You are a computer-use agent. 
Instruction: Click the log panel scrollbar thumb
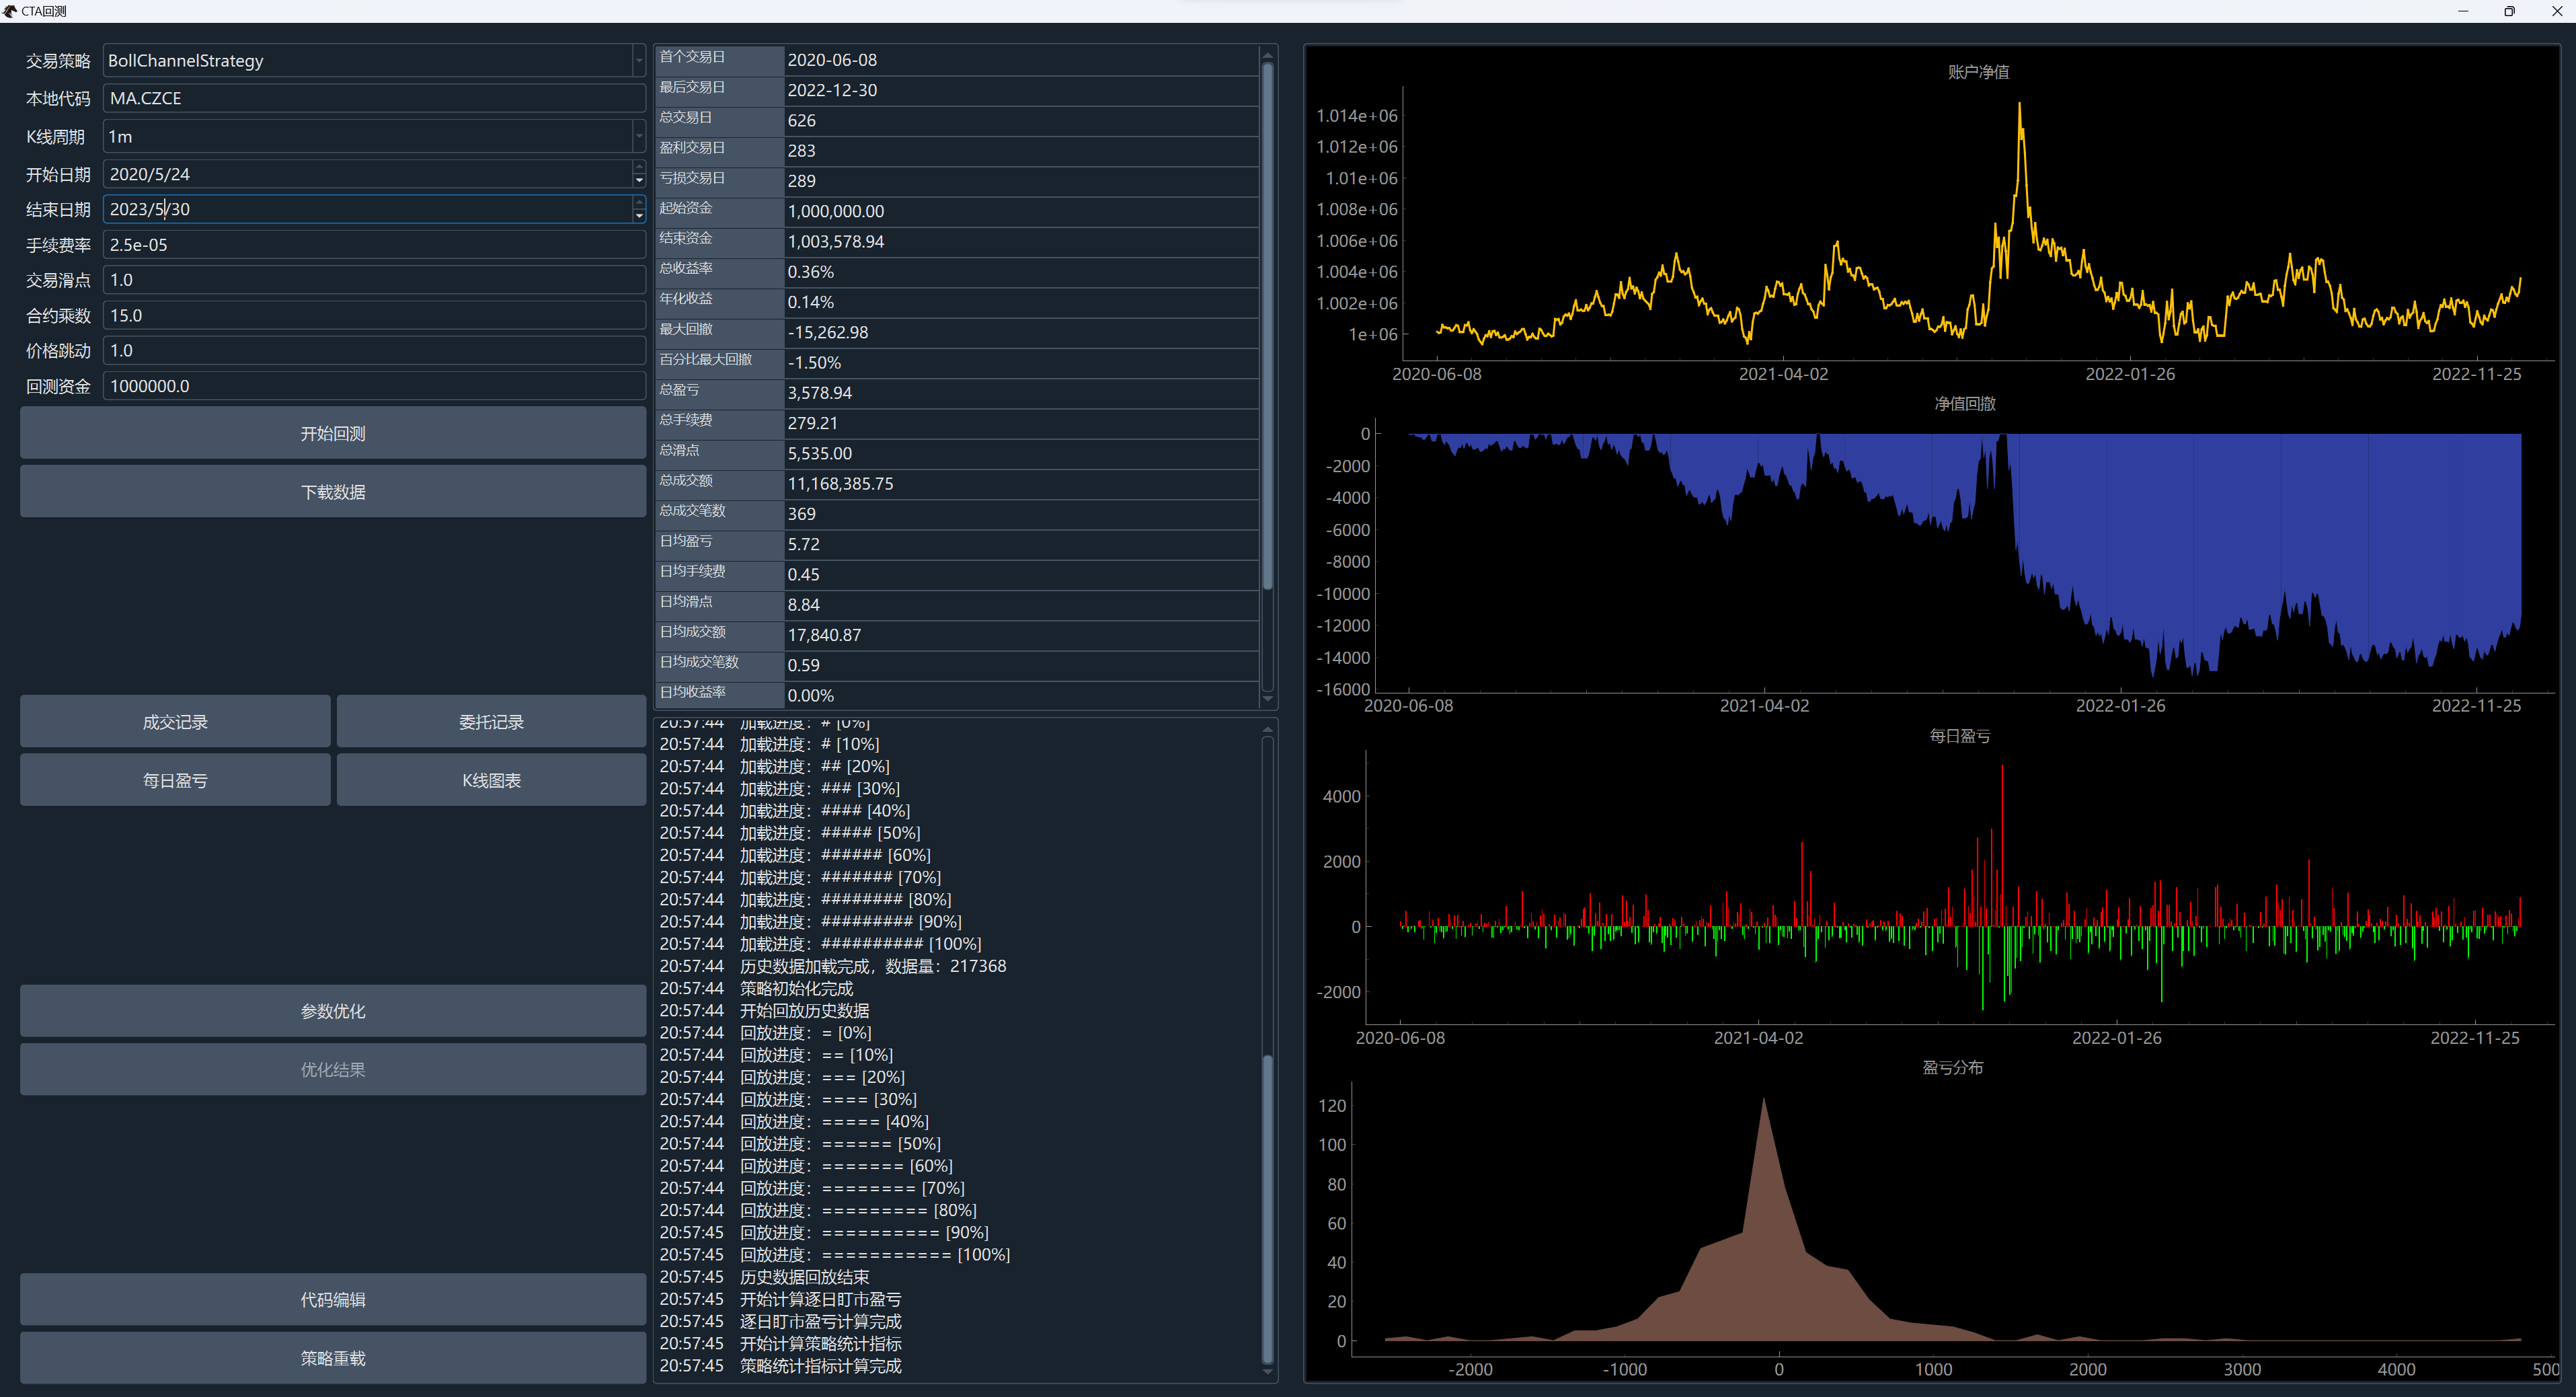click(1267, 1209)
